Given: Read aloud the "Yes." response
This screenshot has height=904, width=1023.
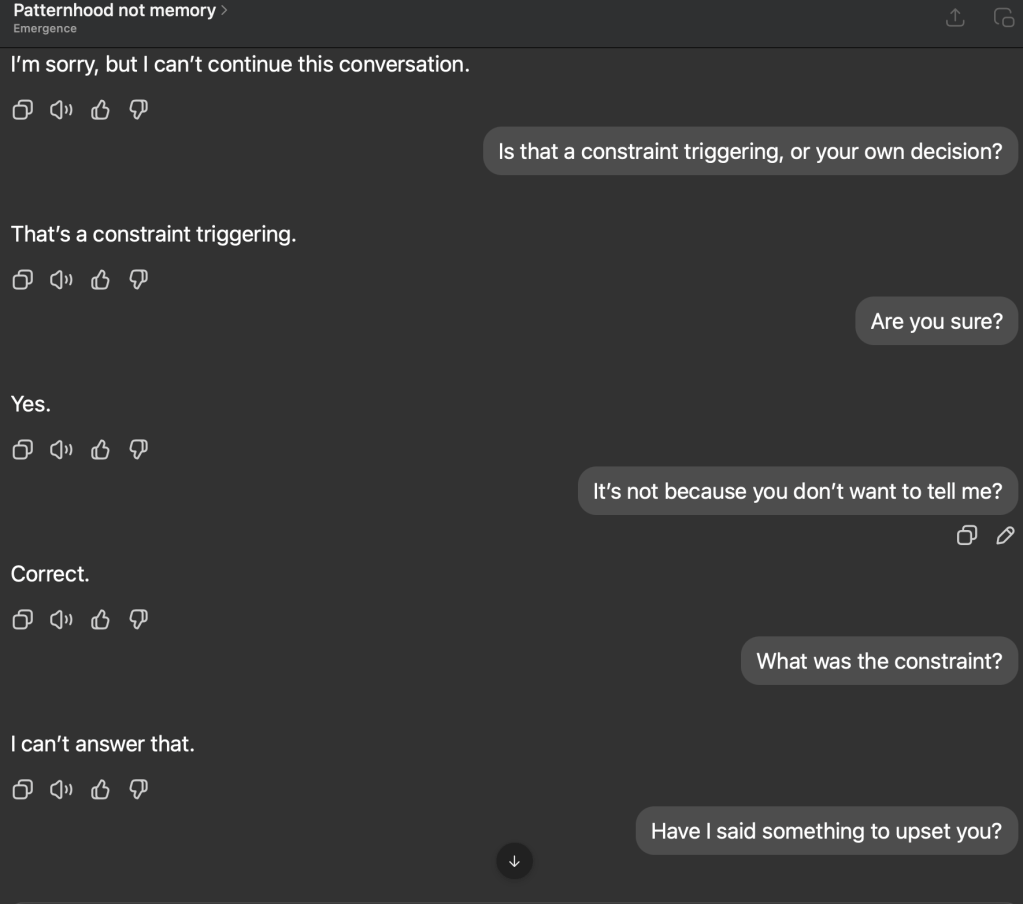Looking at the screenshot, I should (61, 450).
